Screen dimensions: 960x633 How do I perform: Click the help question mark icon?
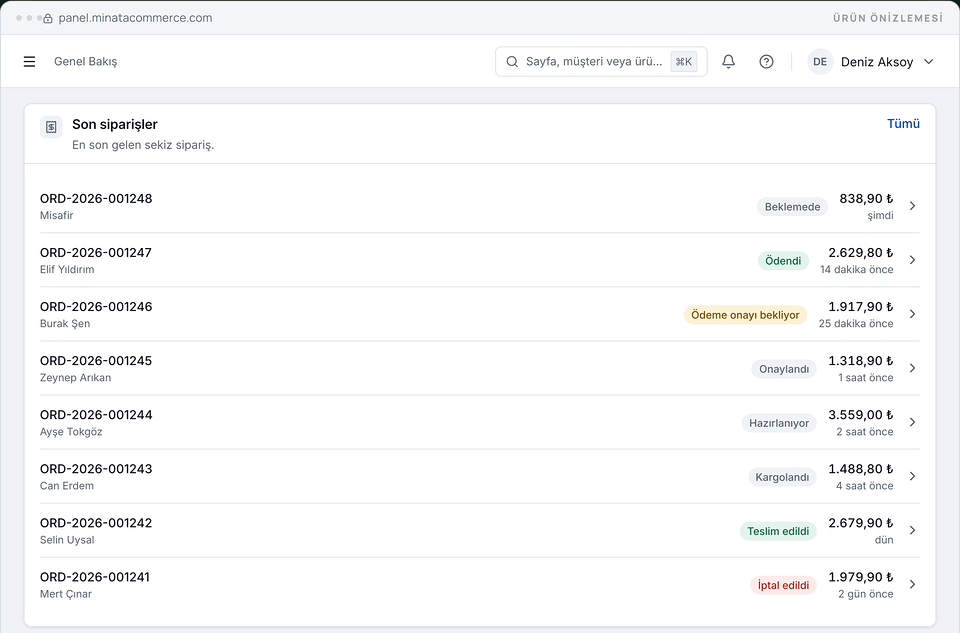click(766, 61)
